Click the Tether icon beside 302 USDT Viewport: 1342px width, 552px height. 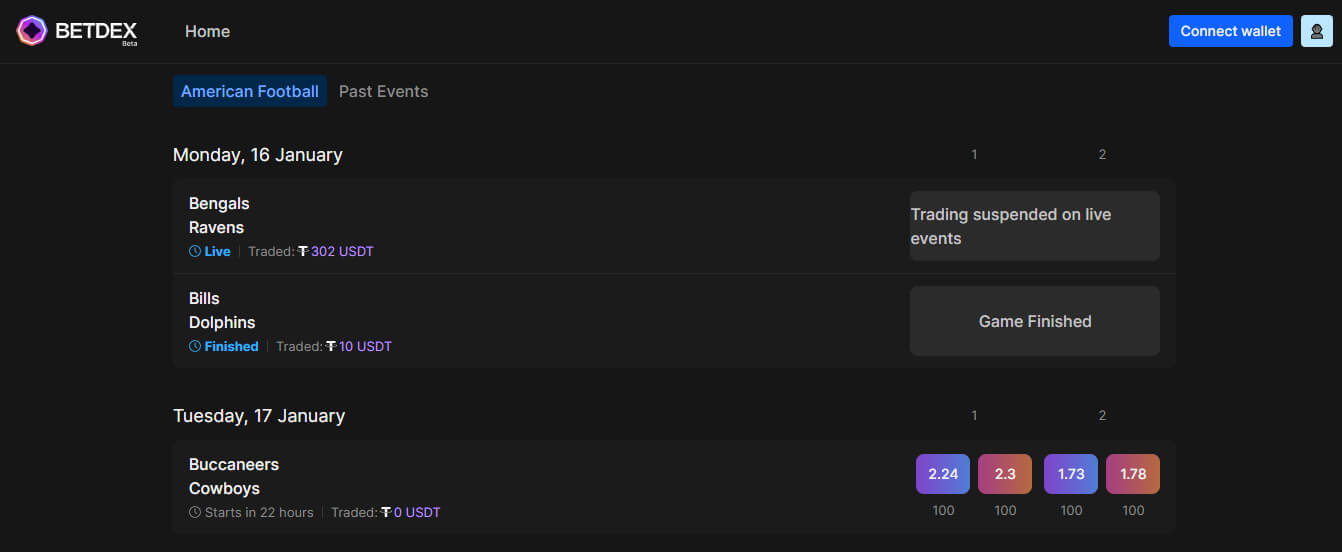(303, 252)
